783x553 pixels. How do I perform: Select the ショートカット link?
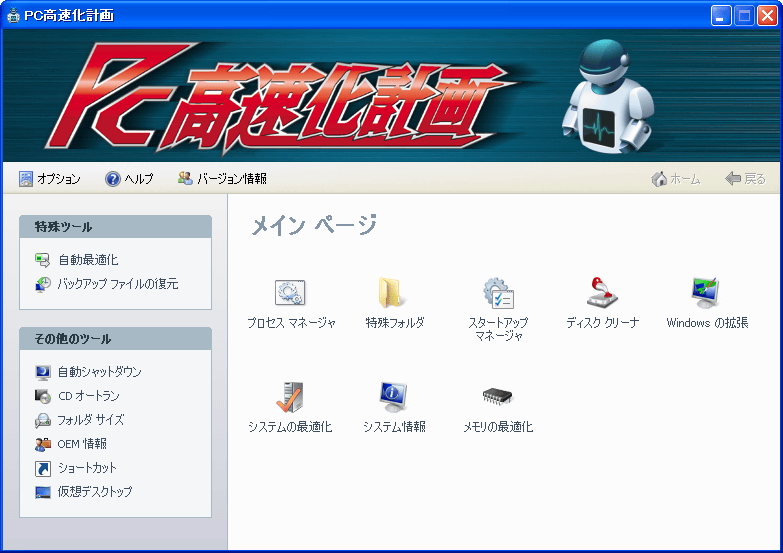point(87,468)
